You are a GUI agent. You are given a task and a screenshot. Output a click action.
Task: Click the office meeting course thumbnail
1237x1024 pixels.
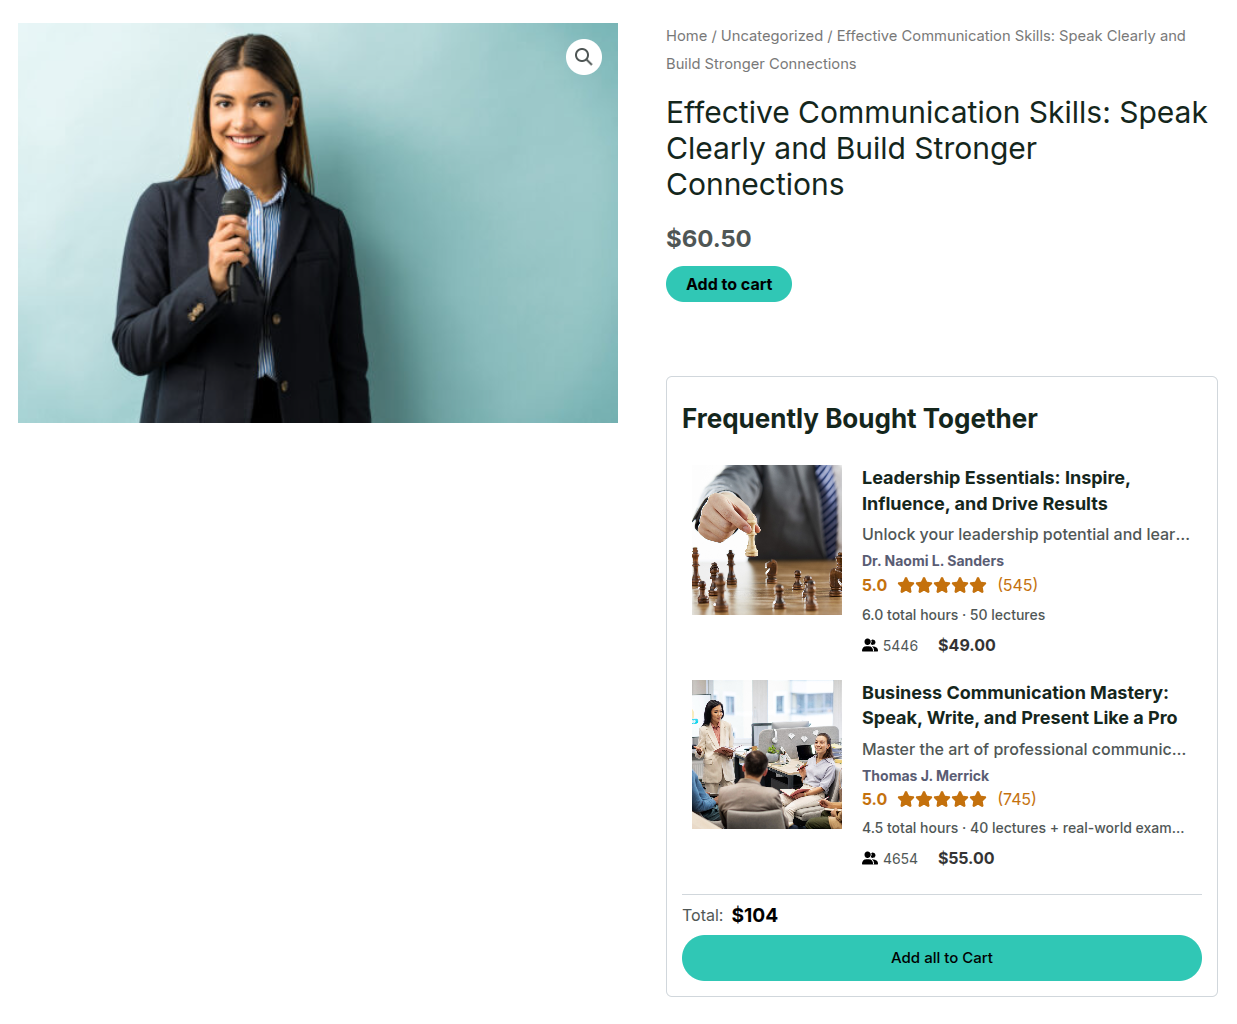point(767,755)
